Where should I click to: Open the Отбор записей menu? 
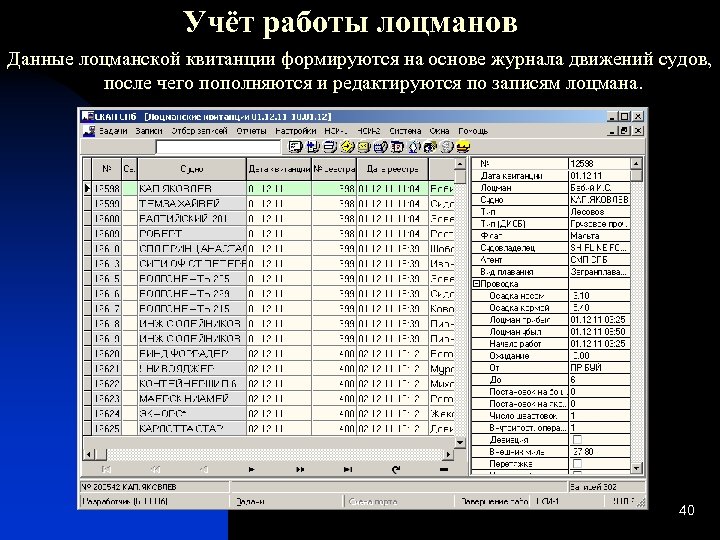click(x=200, y=131)
